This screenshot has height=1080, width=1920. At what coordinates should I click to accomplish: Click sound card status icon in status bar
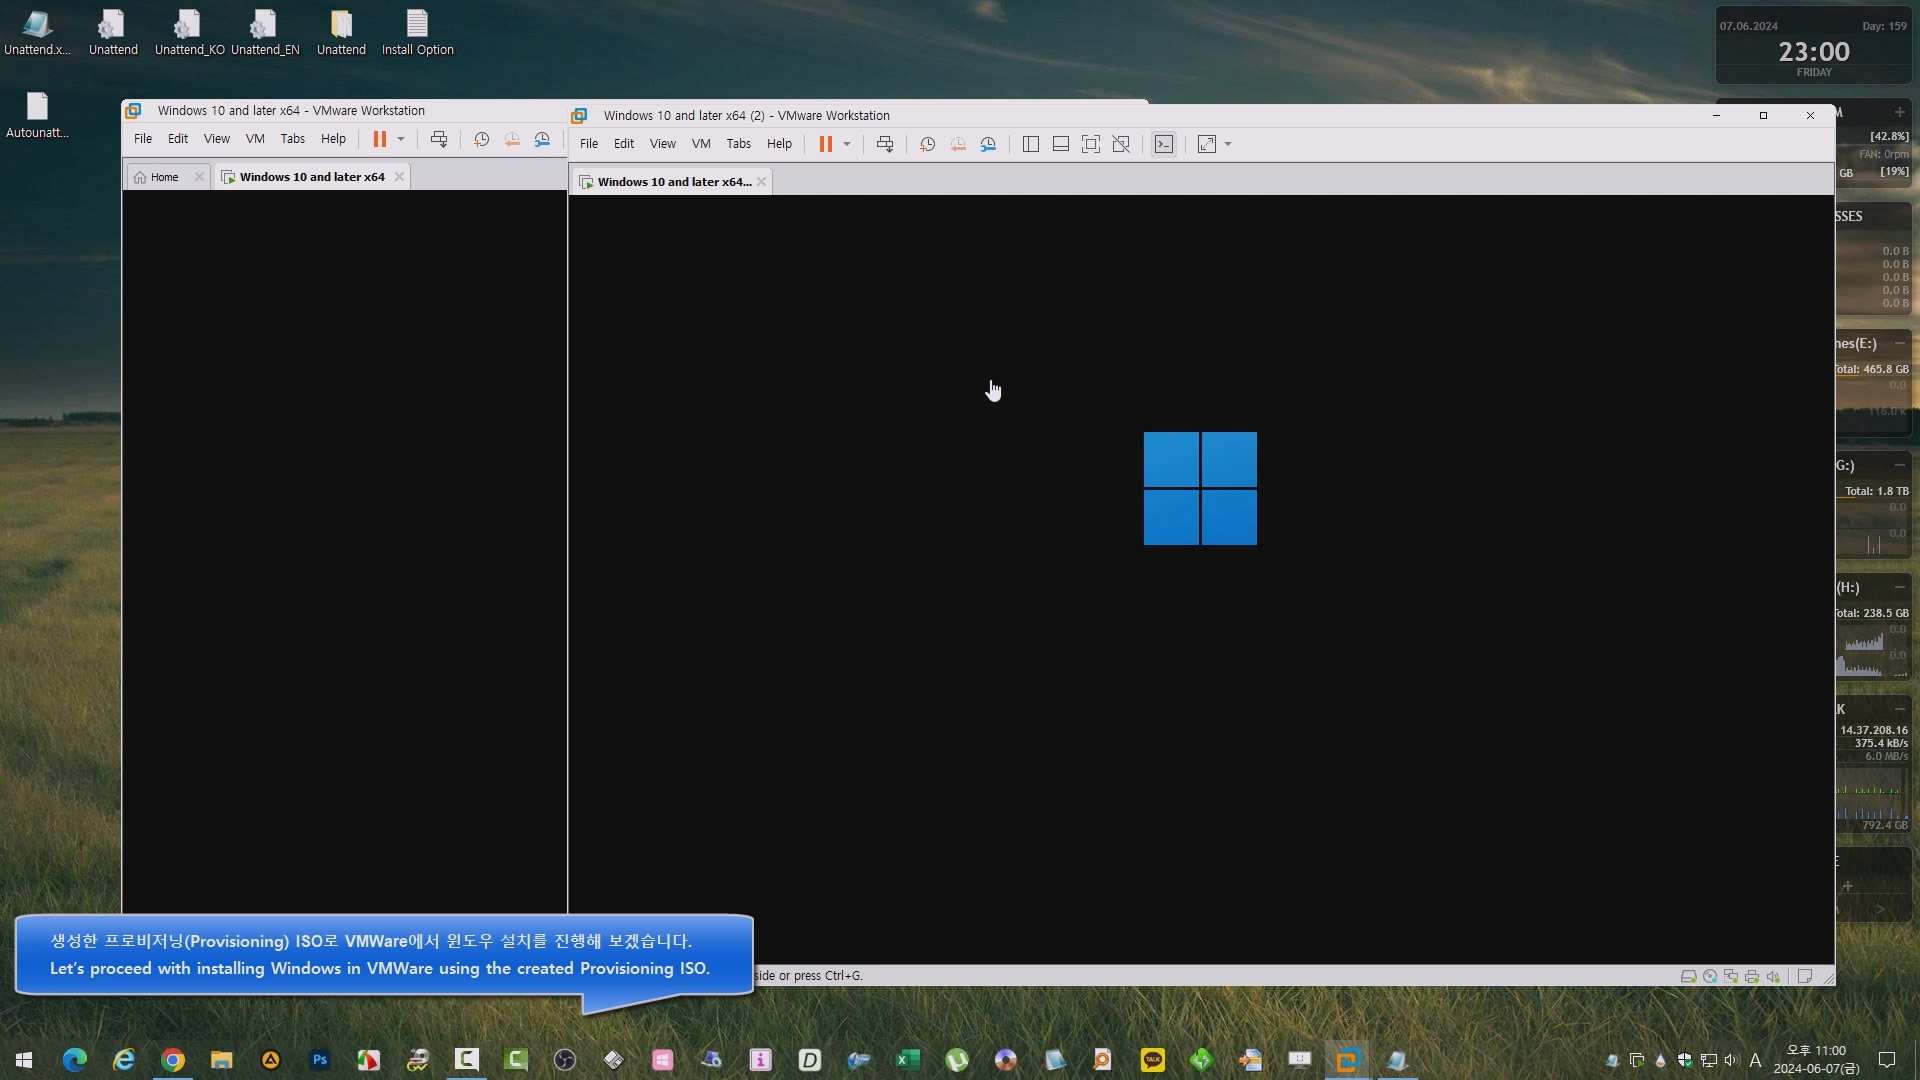1773,976
